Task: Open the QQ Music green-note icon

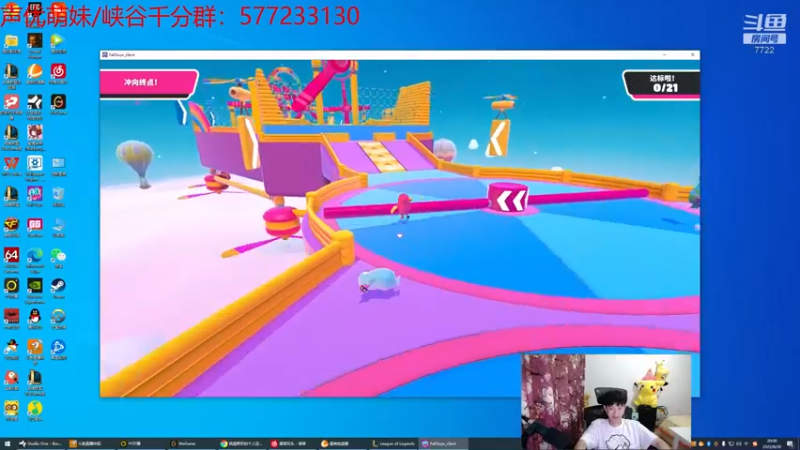Action: point(35,409)
